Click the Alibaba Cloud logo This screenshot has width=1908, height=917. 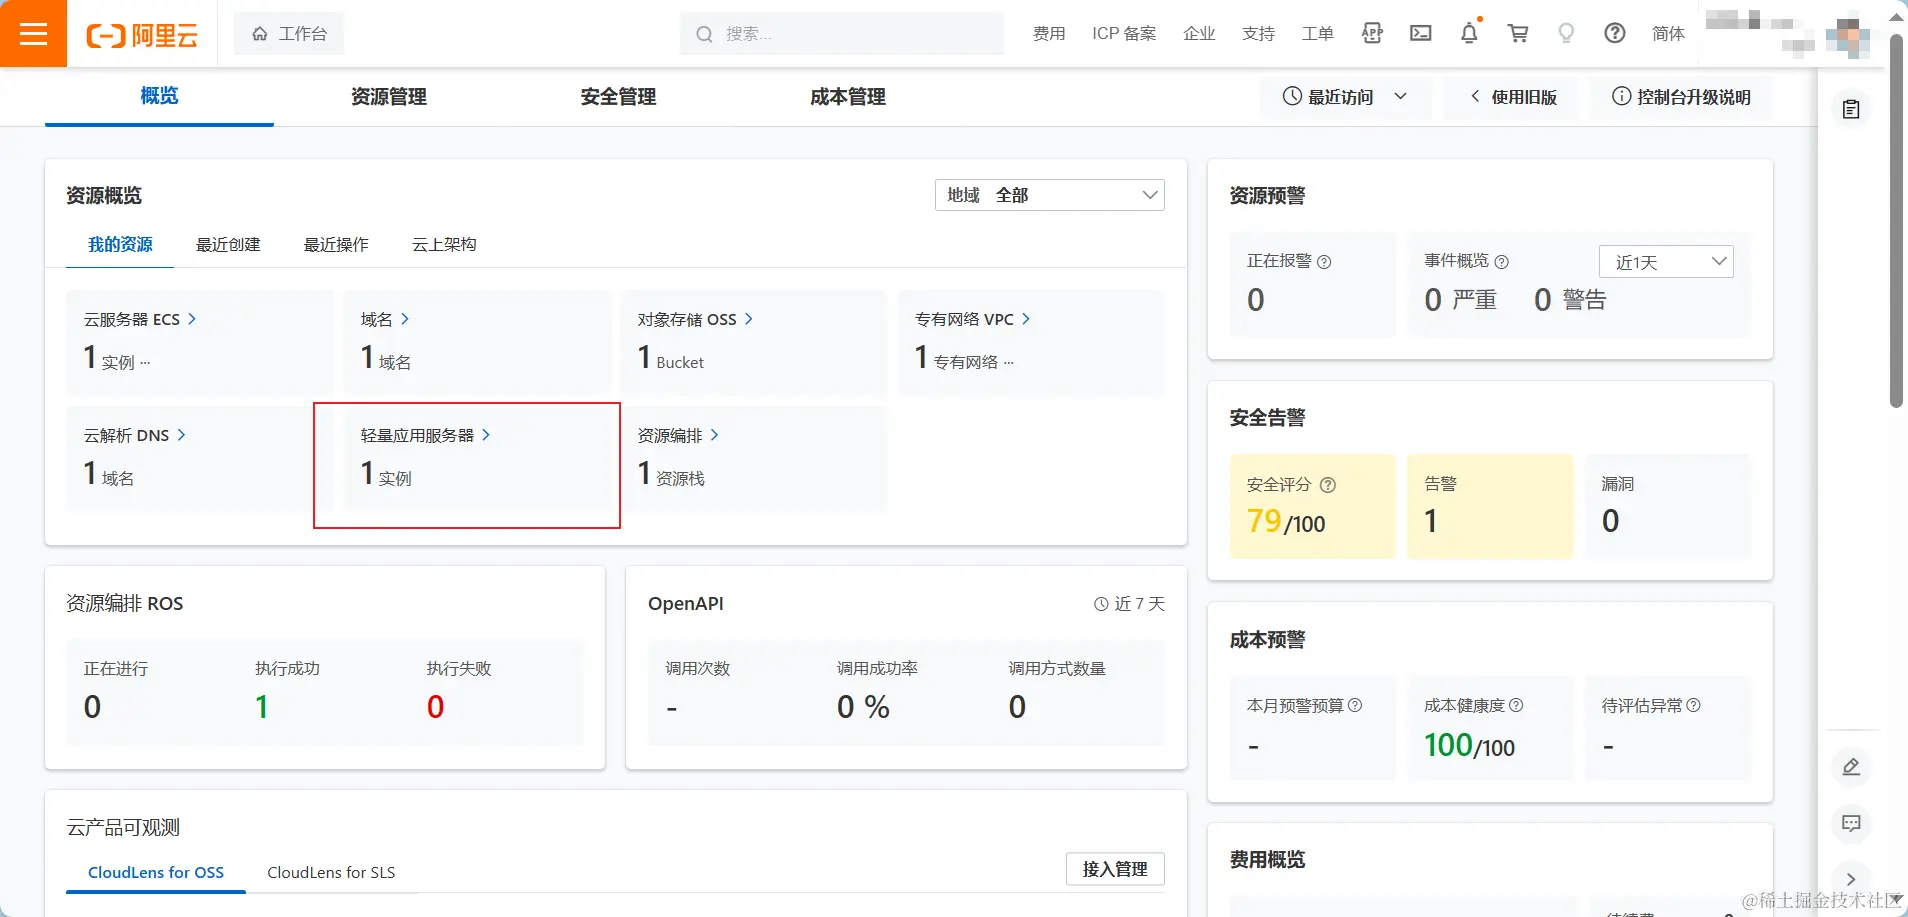pyautogui.click(x=142, y=35)
